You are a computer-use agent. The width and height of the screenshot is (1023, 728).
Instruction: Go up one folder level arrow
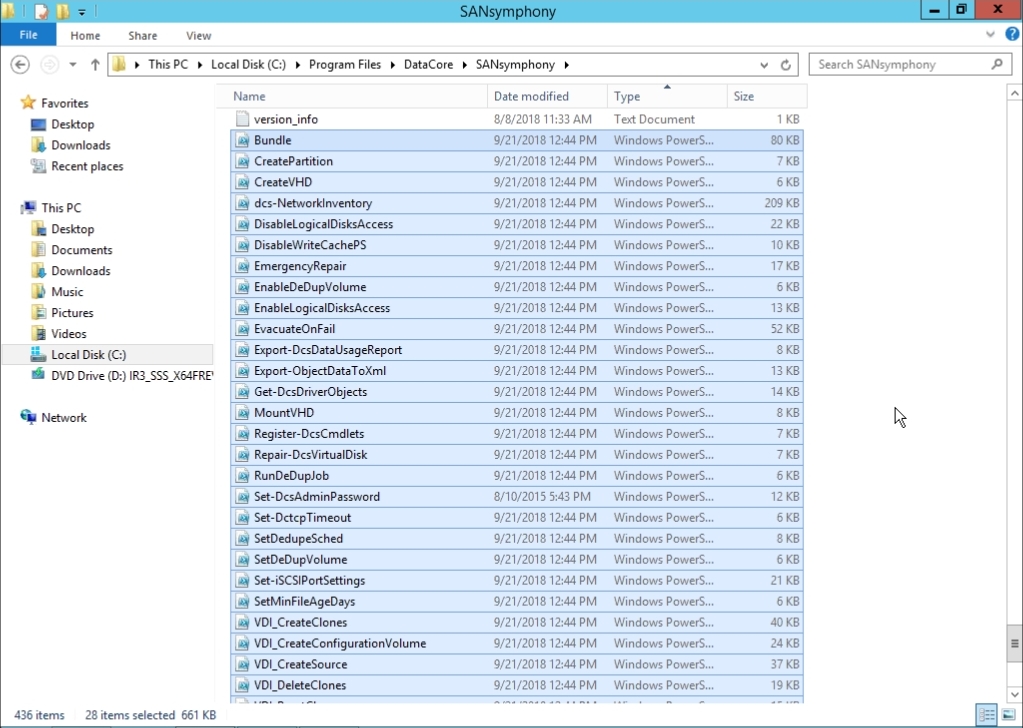(95, 65)
